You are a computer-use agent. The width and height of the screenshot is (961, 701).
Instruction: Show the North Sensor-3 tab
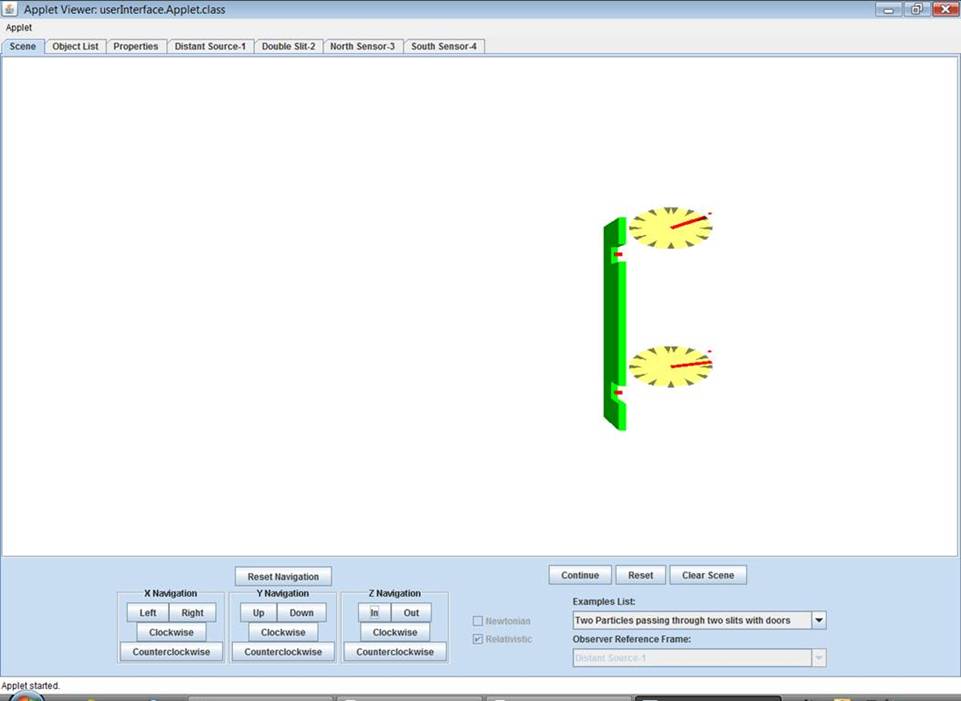pos(362,46)
